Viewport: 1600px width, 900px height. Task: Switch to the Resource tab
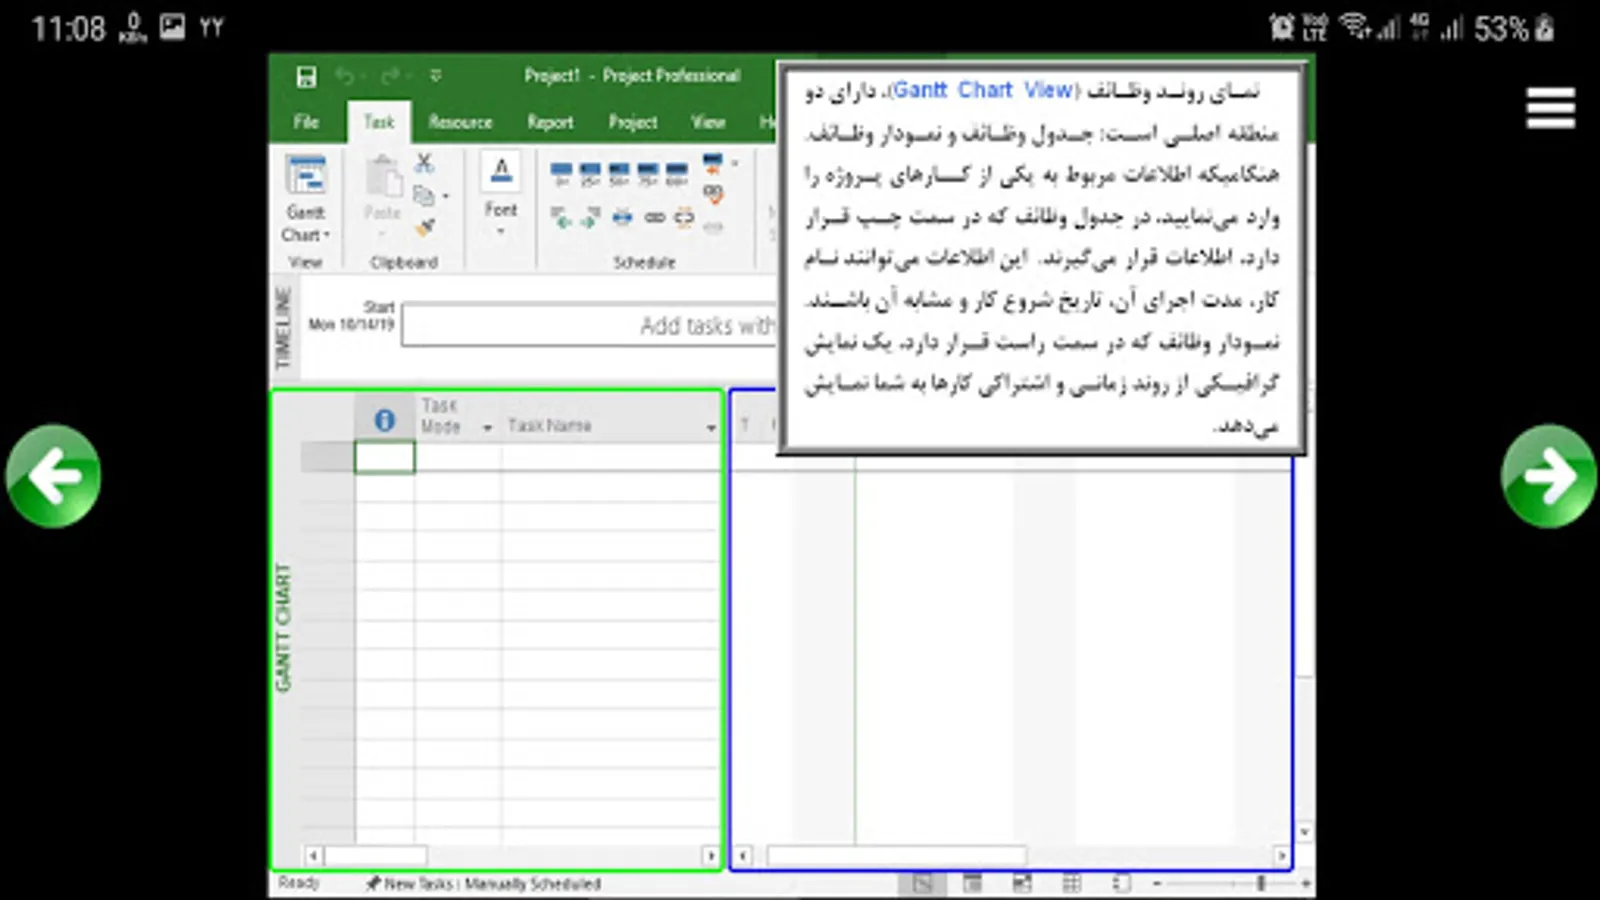(x=460, y=122)
